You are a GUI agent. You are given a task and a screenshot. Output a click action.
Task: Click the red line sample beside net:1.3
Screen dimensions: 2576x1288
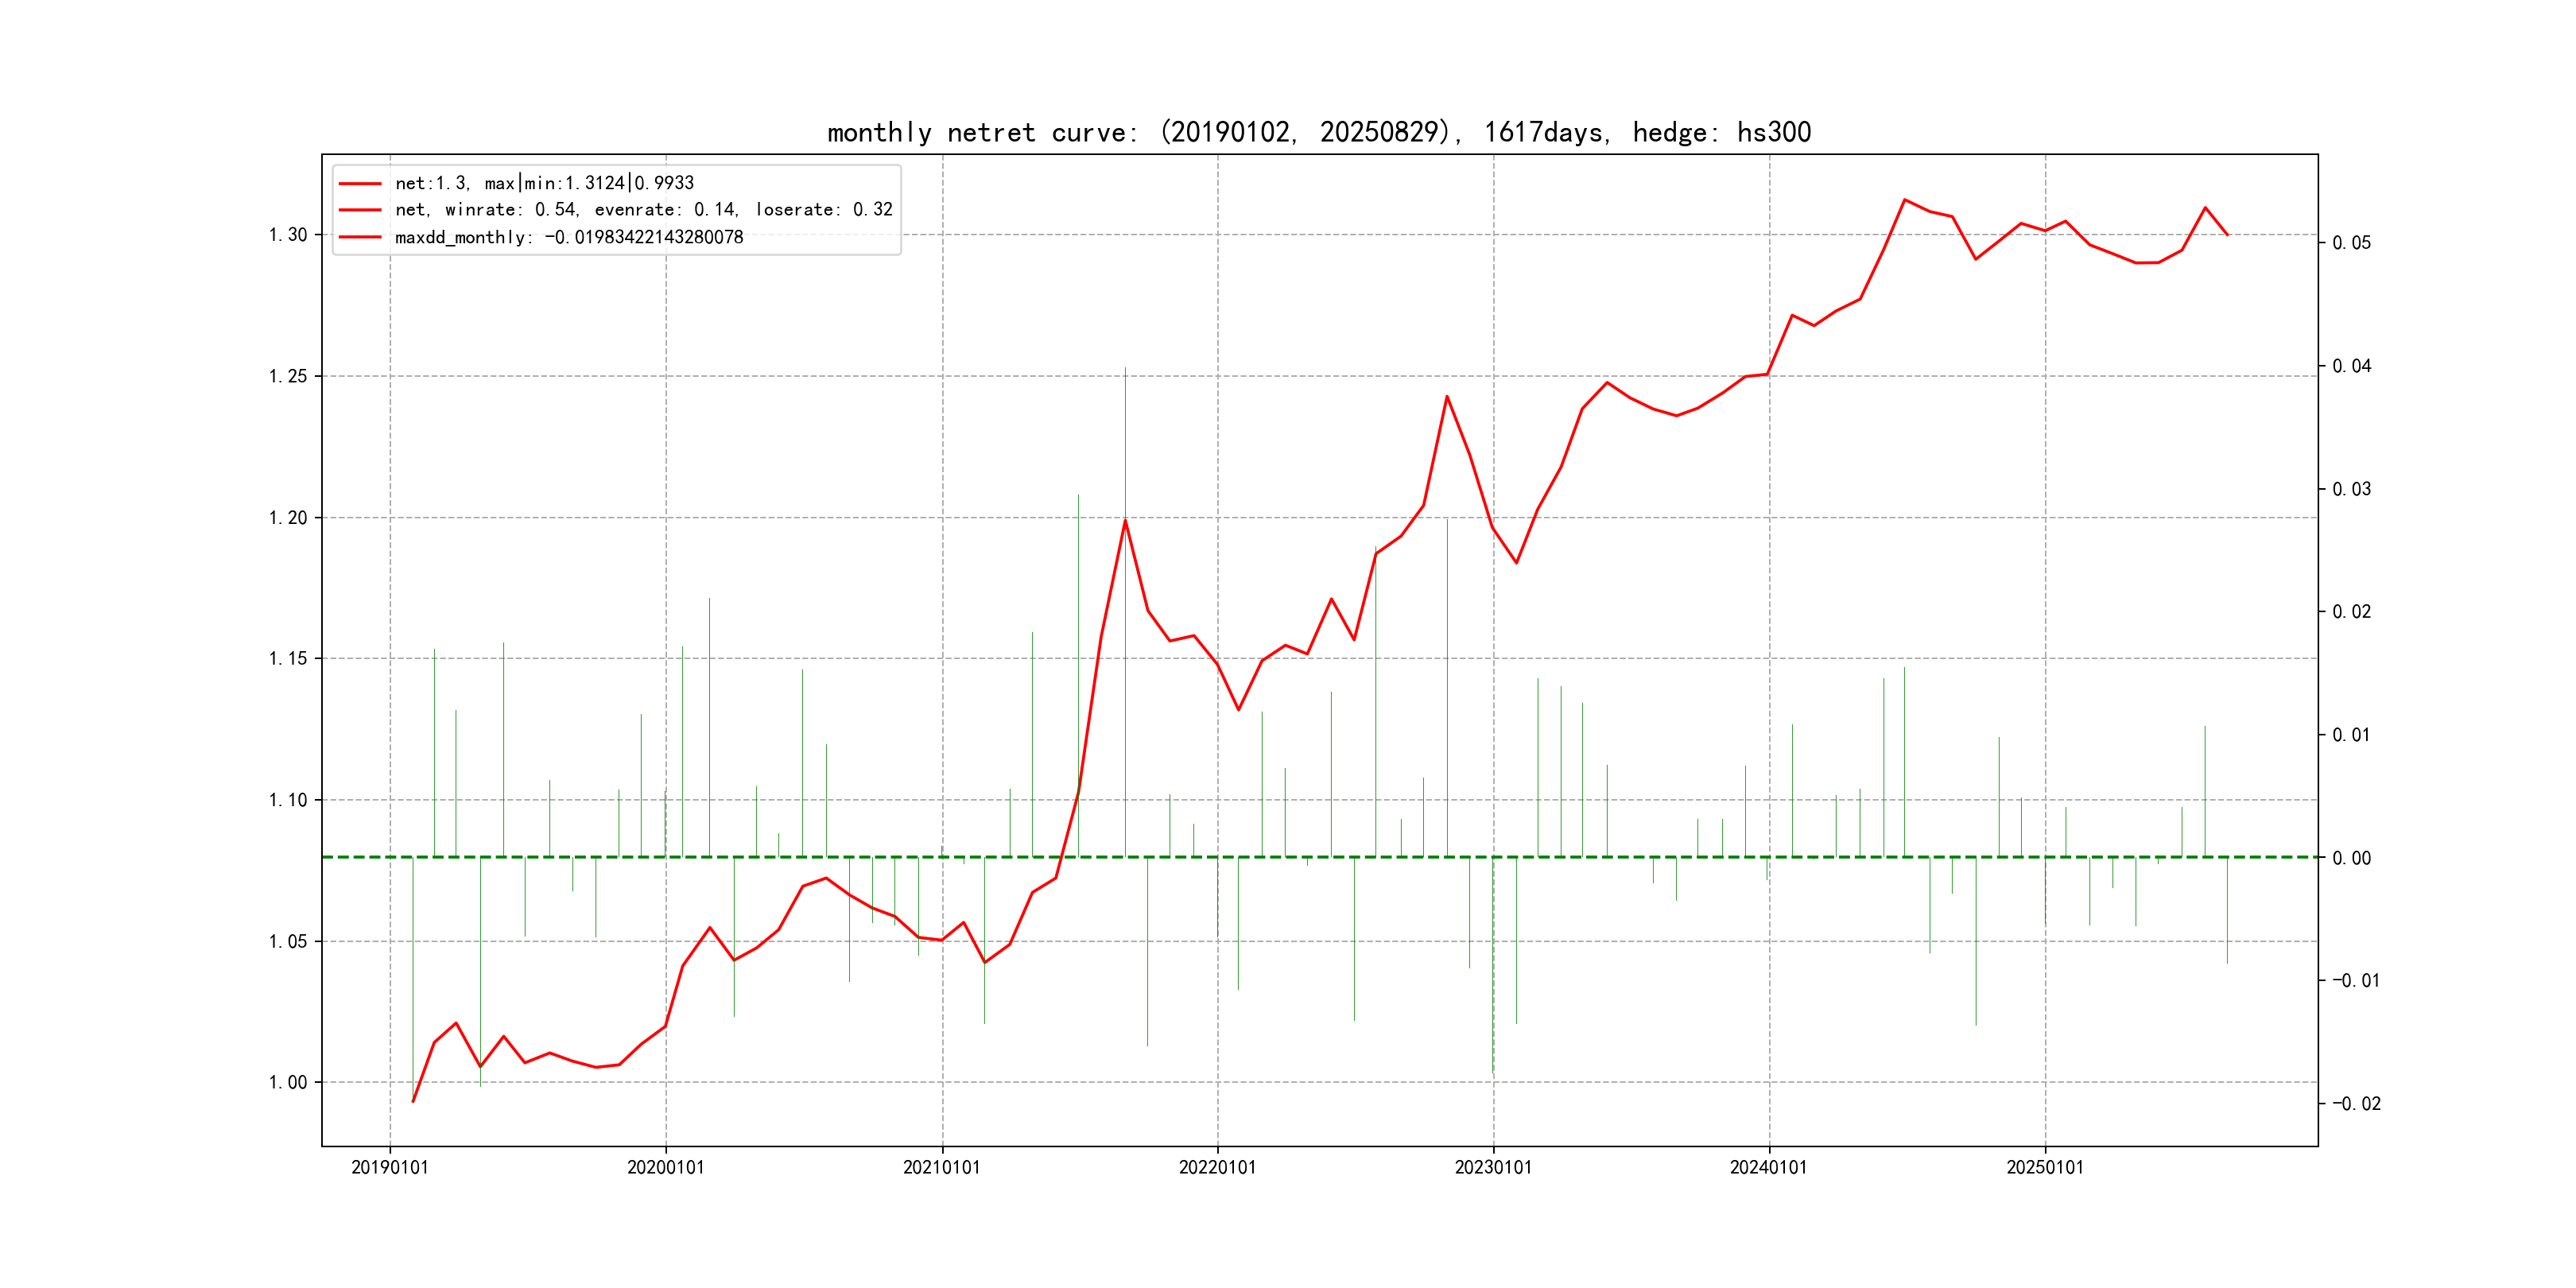click(x=360, y=184)
